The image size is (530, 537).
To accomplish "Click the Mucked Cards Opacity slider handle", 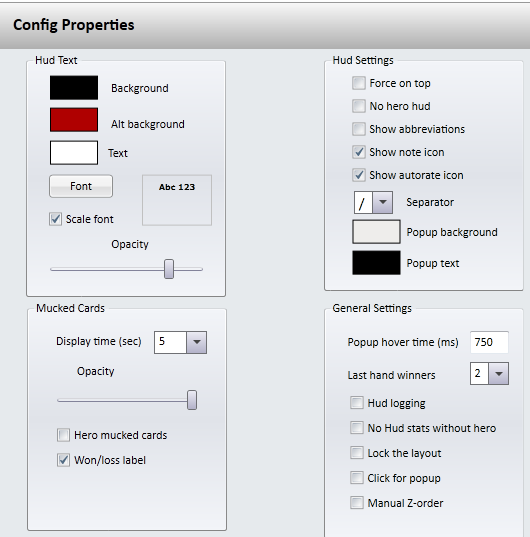I will pos(192,400).
